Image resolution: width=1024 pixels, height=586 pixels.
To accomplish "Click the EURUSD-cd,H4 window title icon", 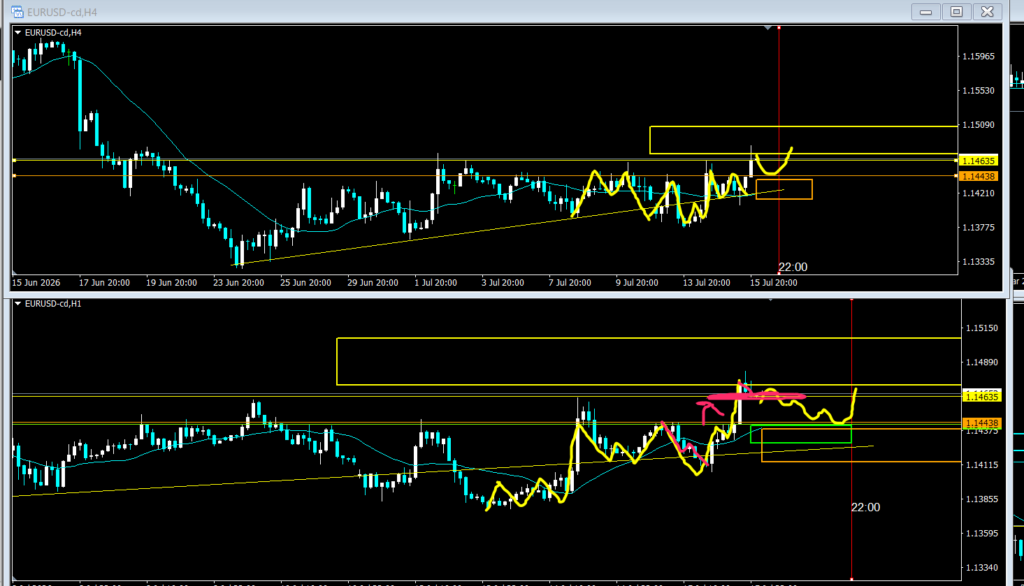I will coord(17,12).
